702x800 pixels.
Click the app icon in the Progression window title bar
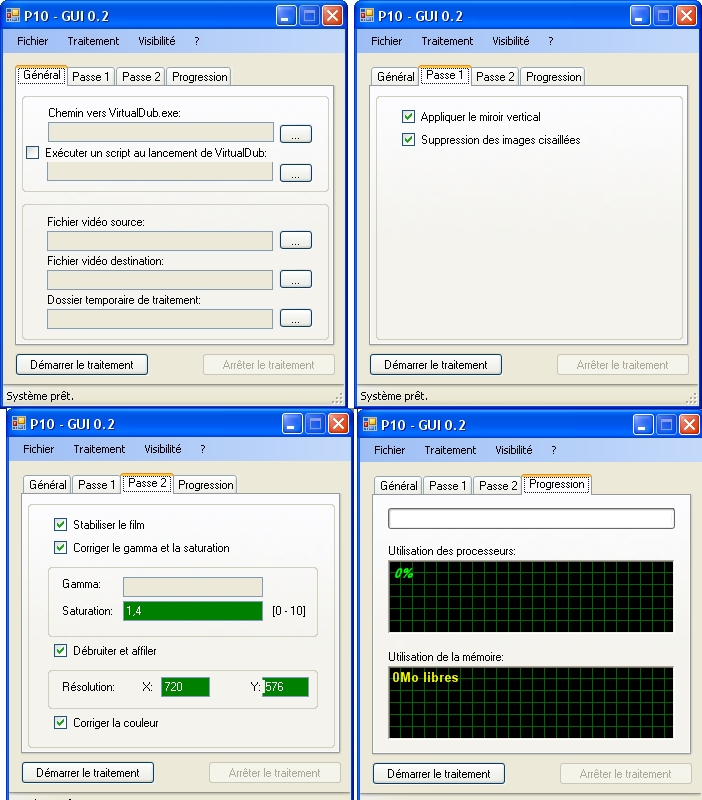(x=369, y=424)
